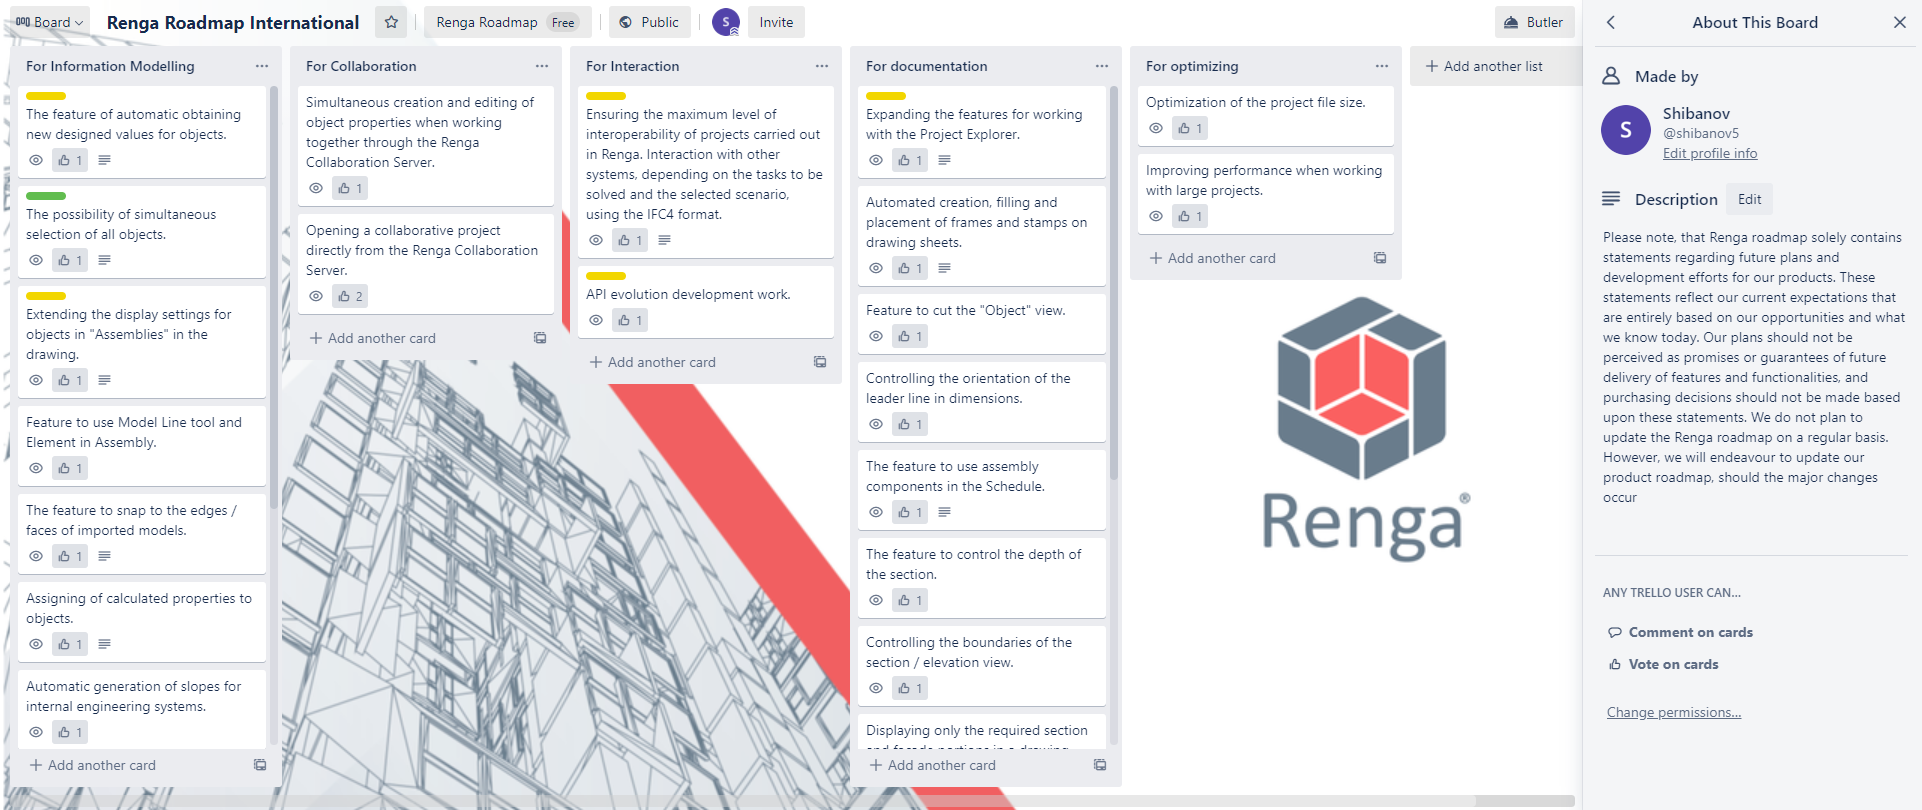
Task: Star the Renga Roadmap International board
Action: [391, 22]
